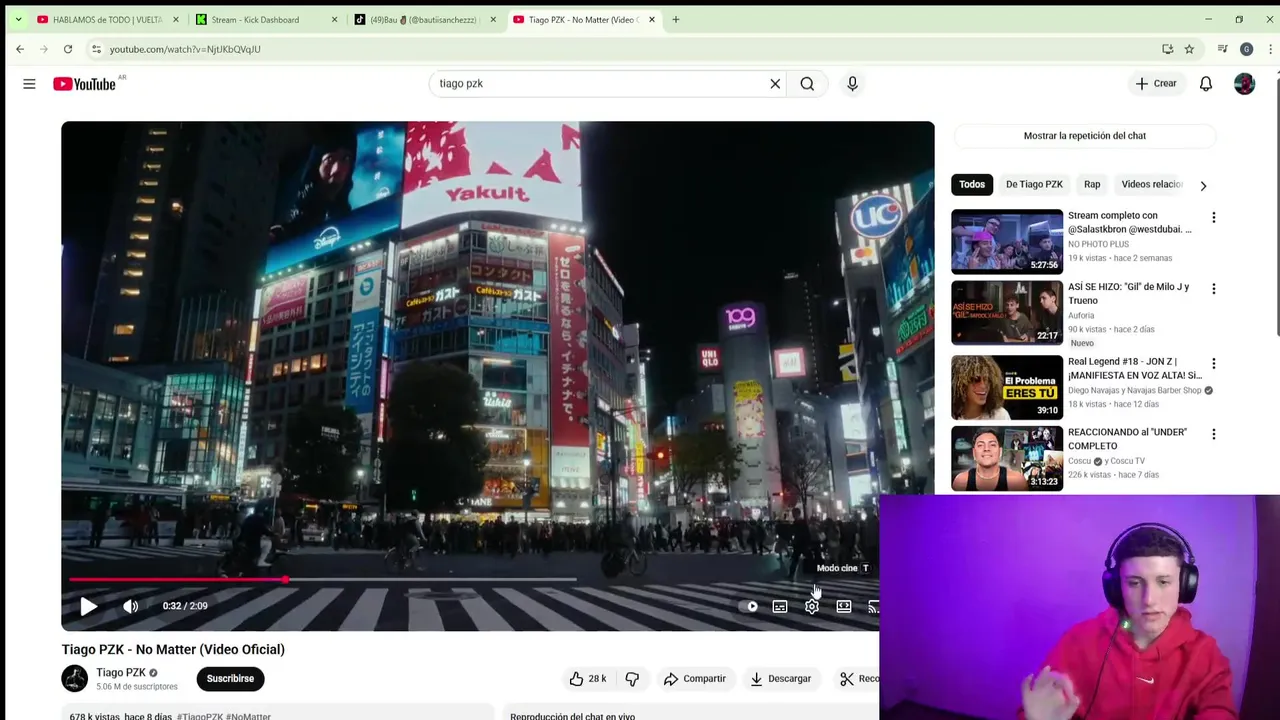The height and width of the screenshot is (720, 1280).
Task: Open a new browser tab with plus
Action: click(x=675, y=20)
